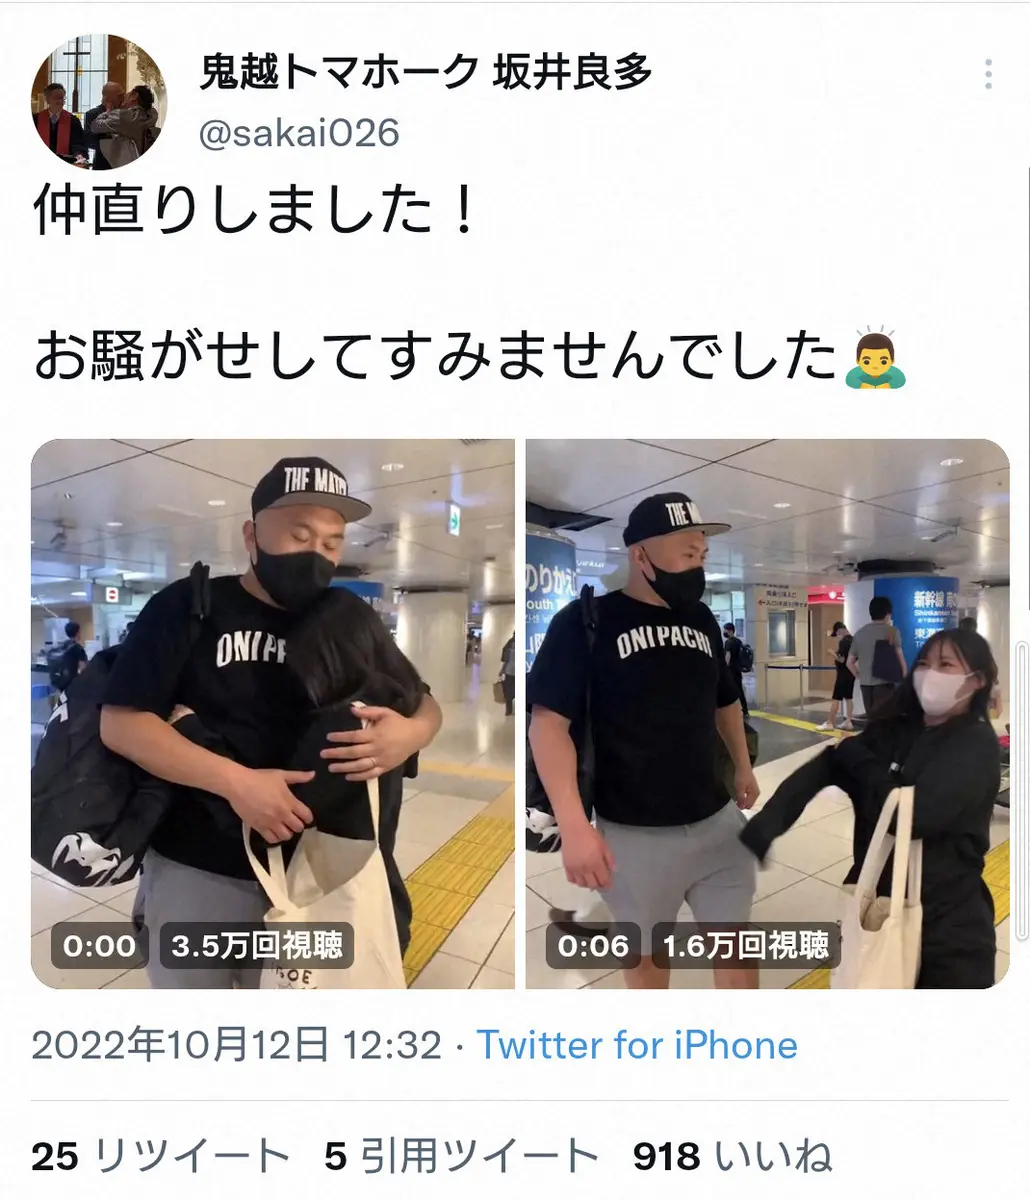The image size is (1030, 1200).
Task: View the 25 リツイート list
Action: pos(161,1156)
